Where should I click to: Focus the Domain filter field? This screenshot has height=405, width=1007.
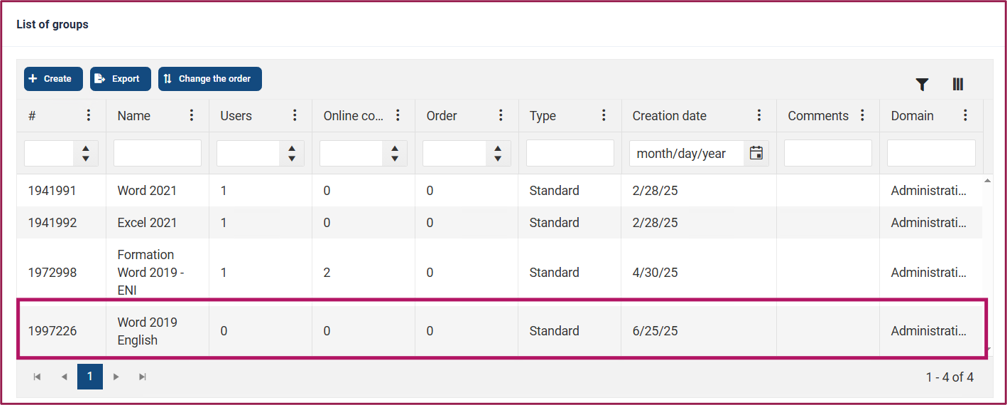[x=931, y=153]
